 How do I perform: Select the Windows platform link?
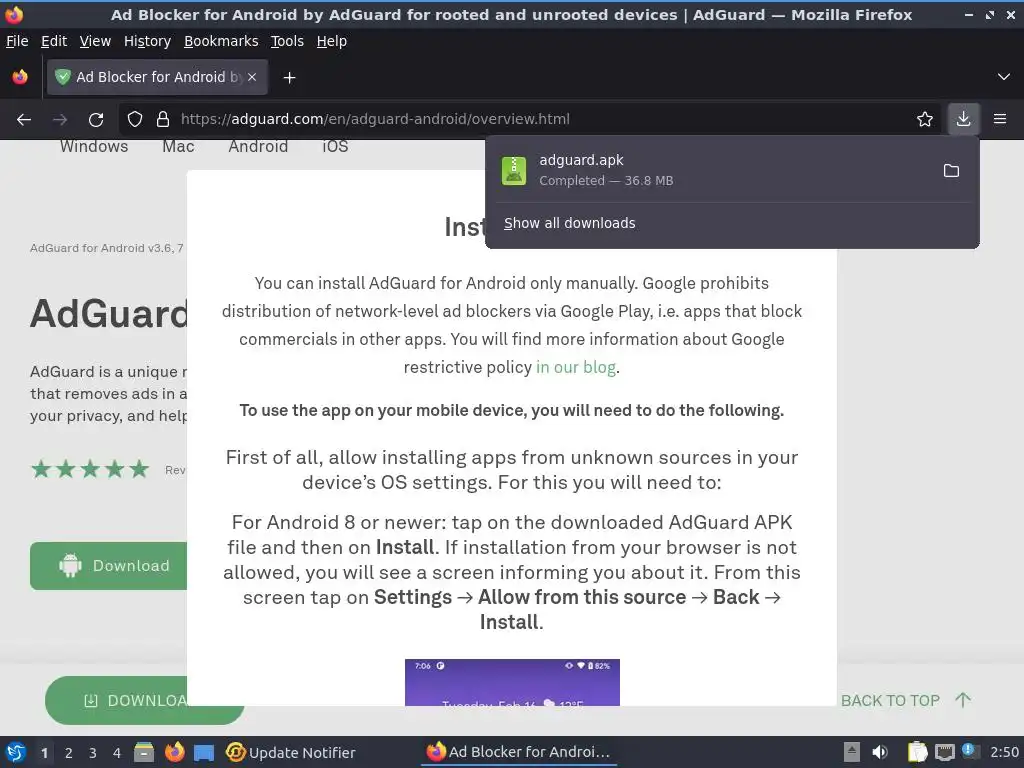pyautogui.click(x=94, y=146)
